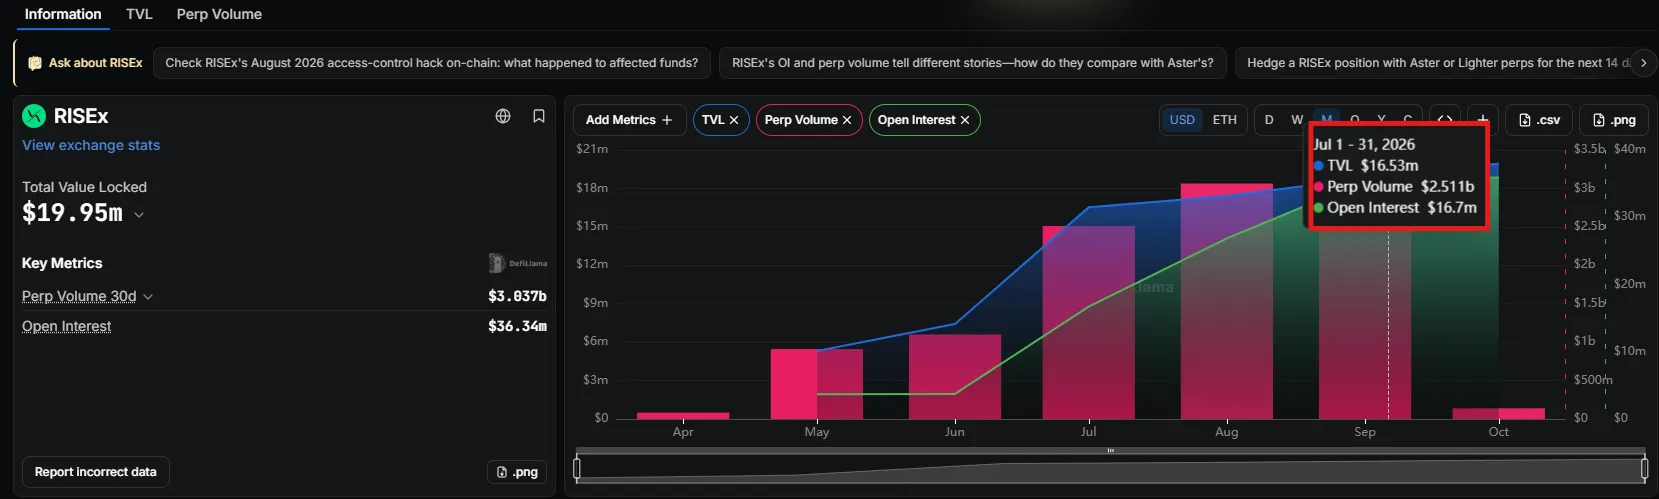Click the October Perp Volume bar
Viewport: 1659px width, 499px height.
[x=1499, y=413]
